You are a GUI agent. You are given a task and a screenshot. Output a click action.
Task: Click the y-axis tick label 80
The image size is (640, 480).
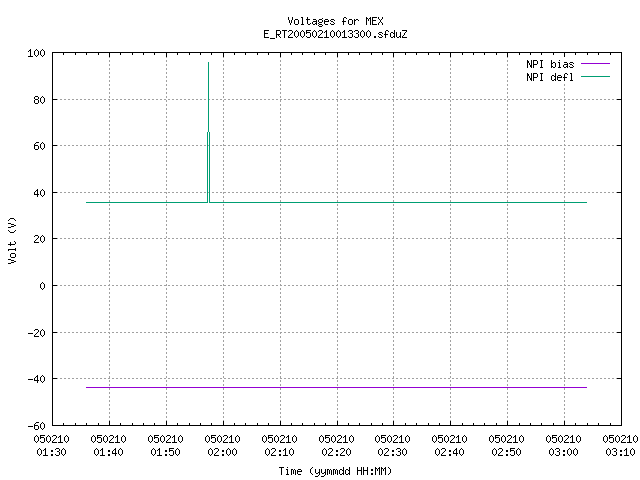[x=39, y=100]
